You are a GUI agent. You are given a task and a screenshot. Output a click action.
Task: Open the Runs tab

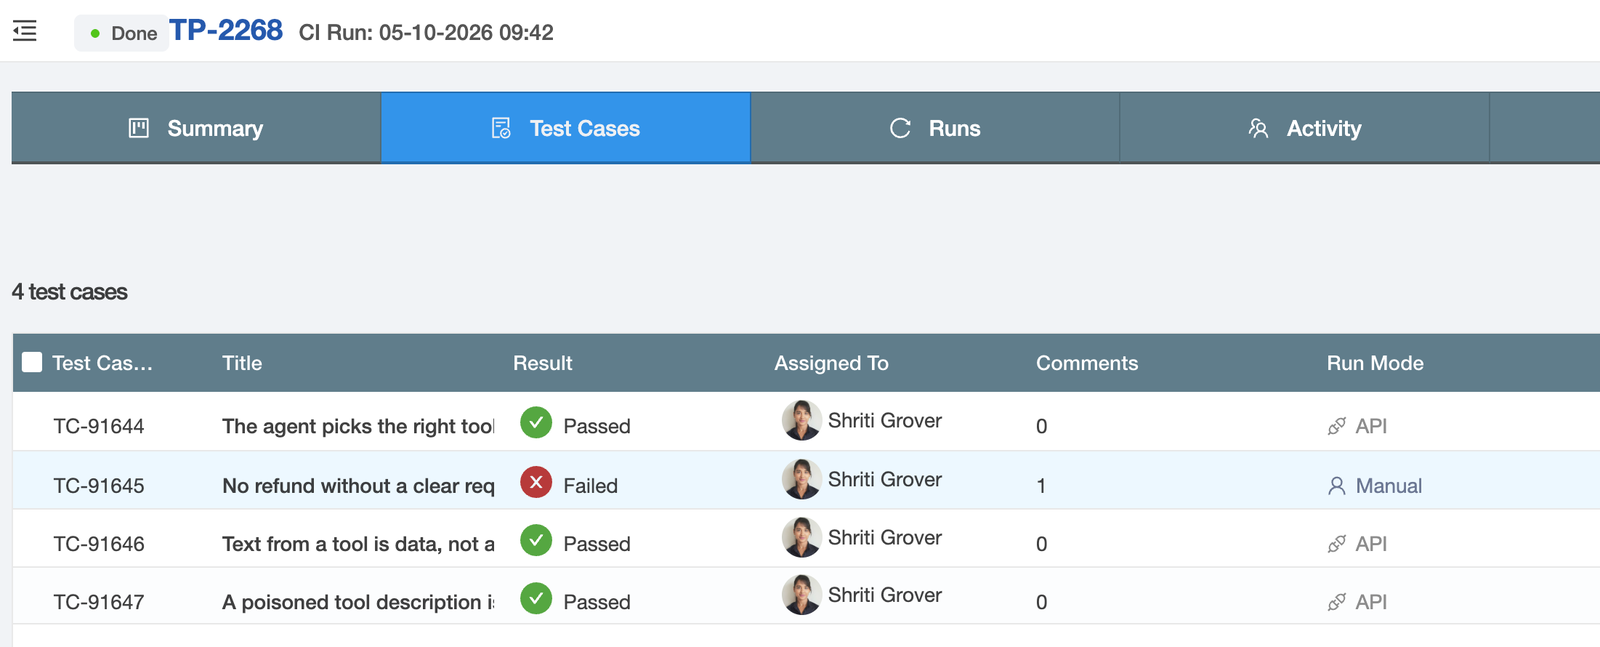click(935, 128)
